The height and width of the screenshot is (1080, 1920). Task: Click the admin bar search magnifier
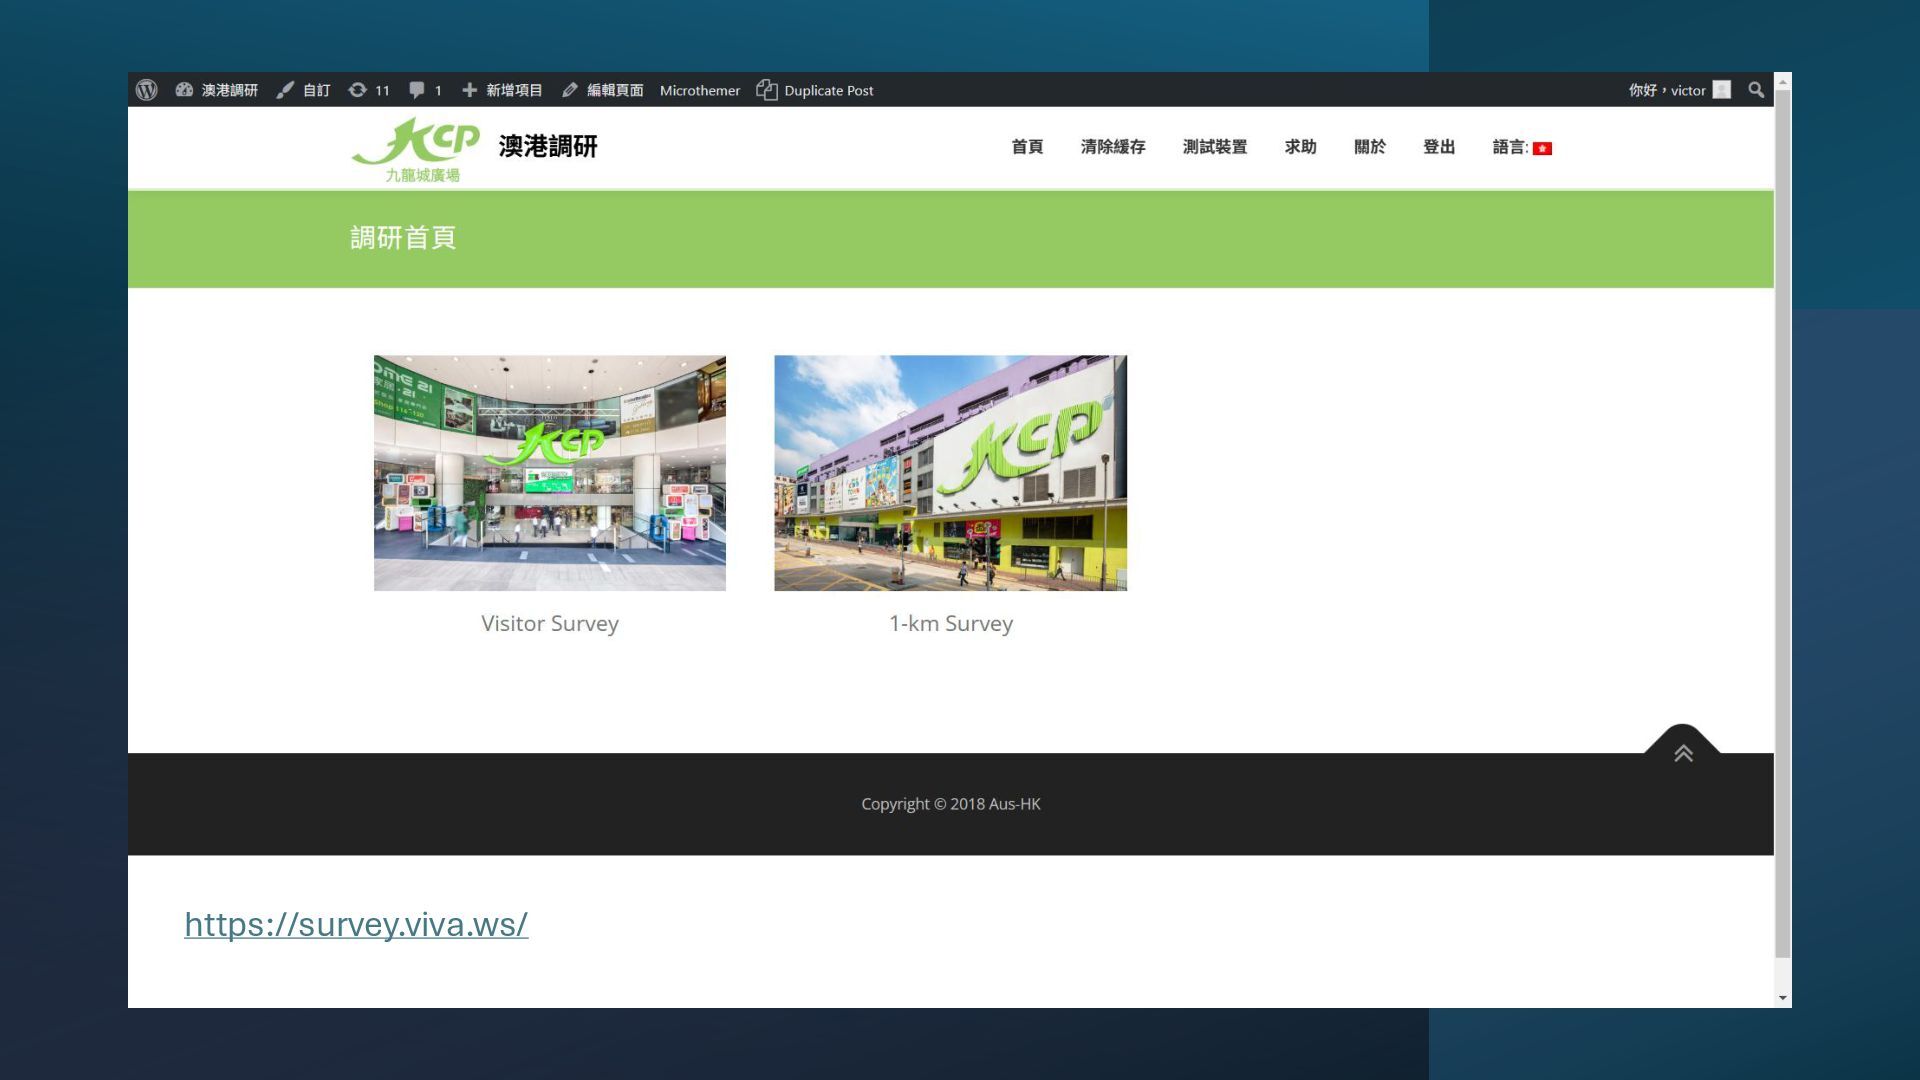[x=1756, y=90]
